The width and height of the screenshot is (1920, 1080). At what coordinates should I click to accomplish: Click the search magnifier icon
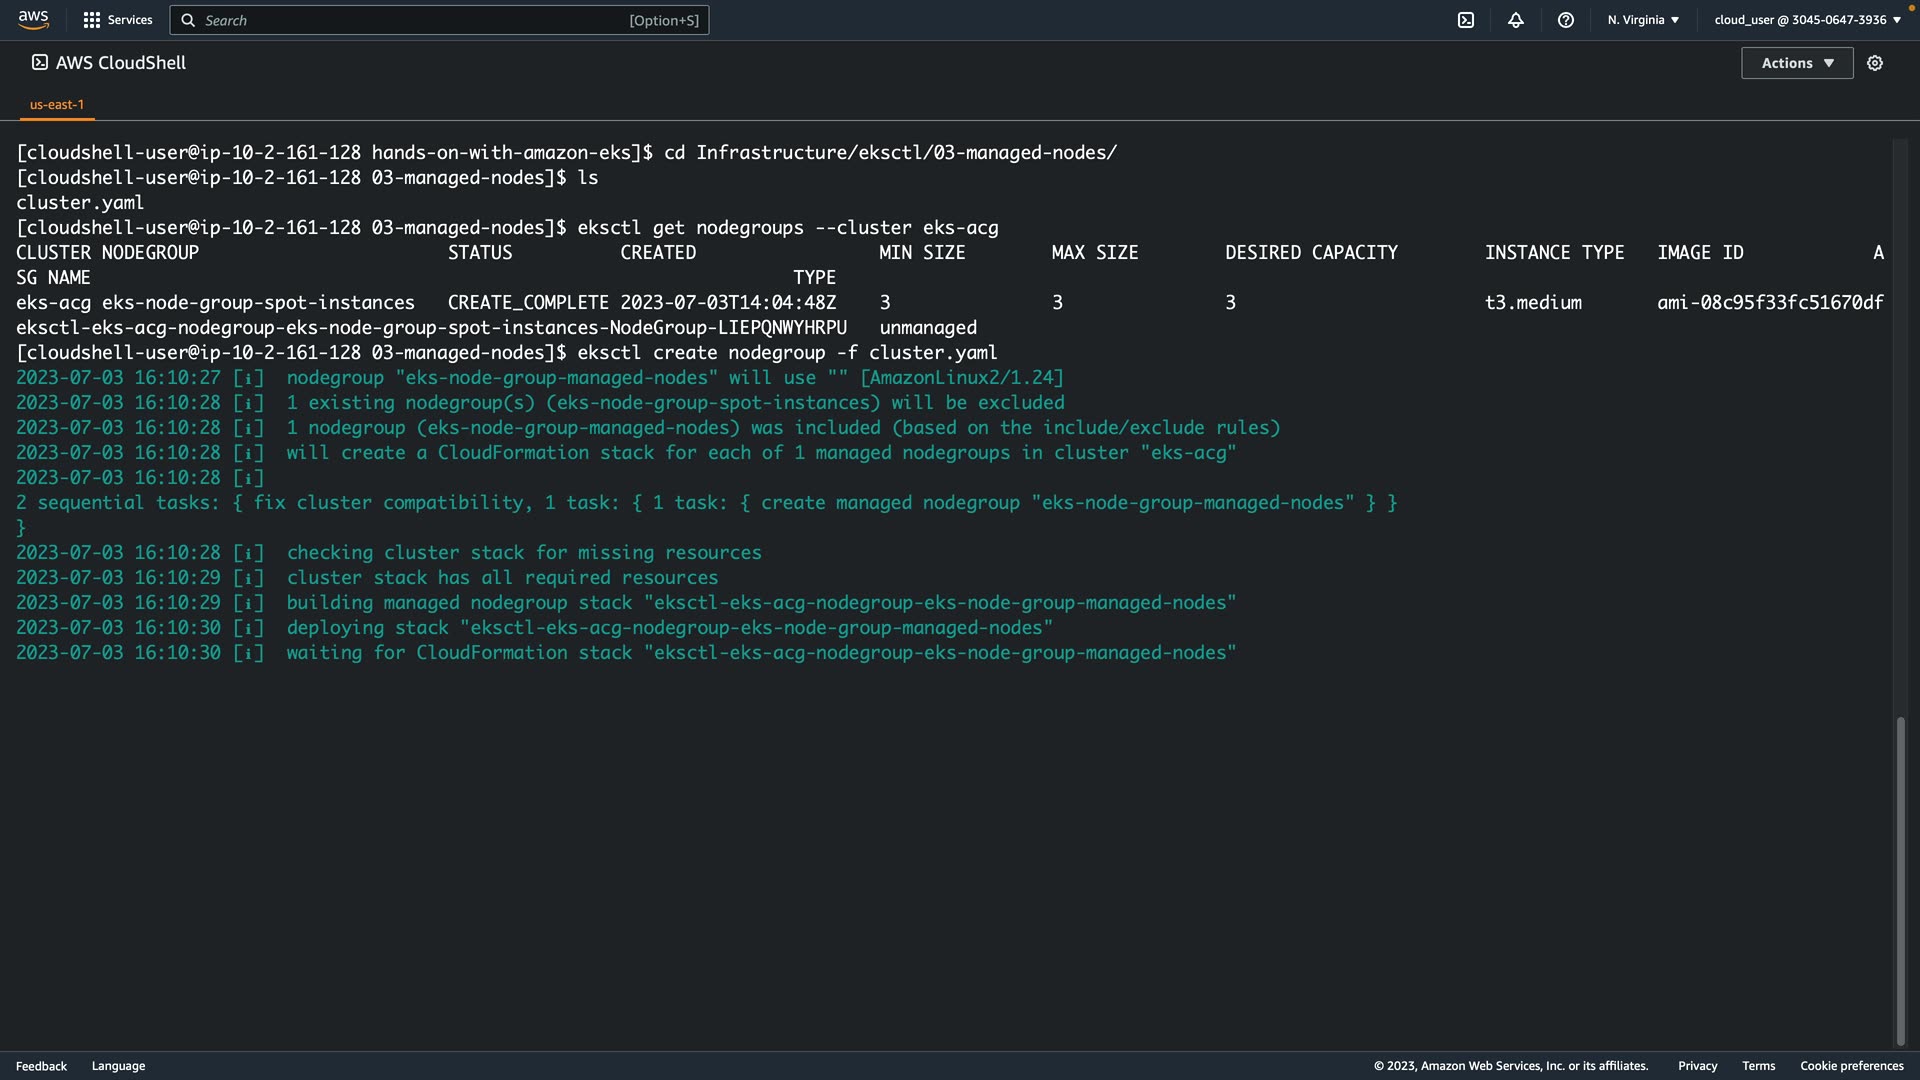188,20
